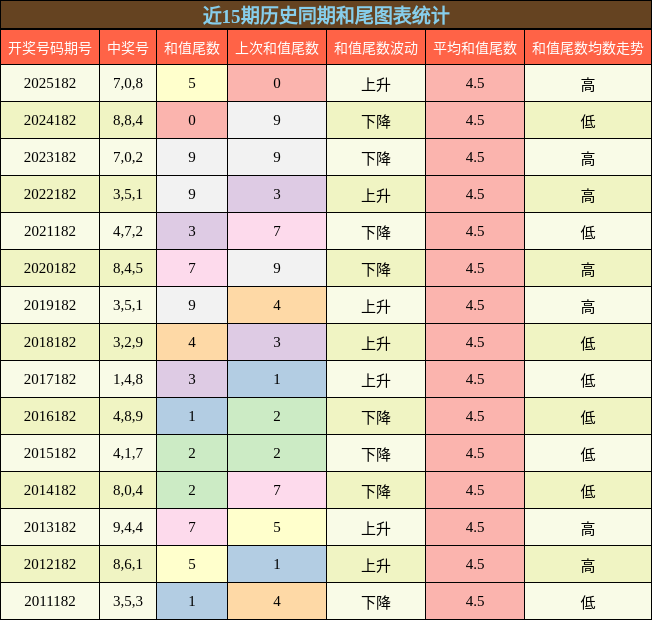This screenshot has height=620, width=652.
Task: Select 上次和值尾数 cell 1 in row 2017182
Action: 277,379
